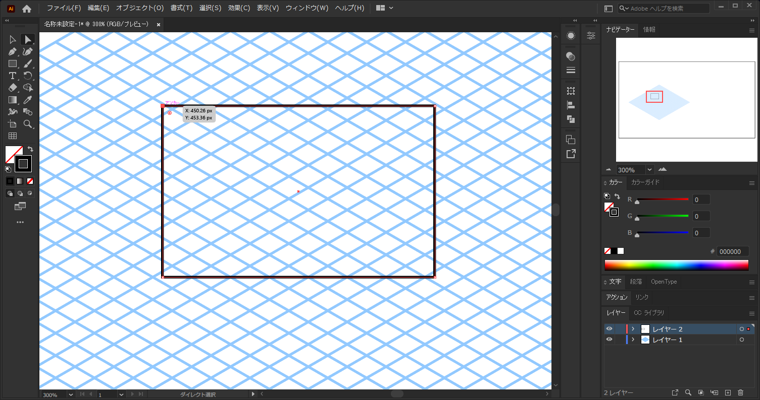
Task: Create new layer with plus icon
Action: [728, 393]
